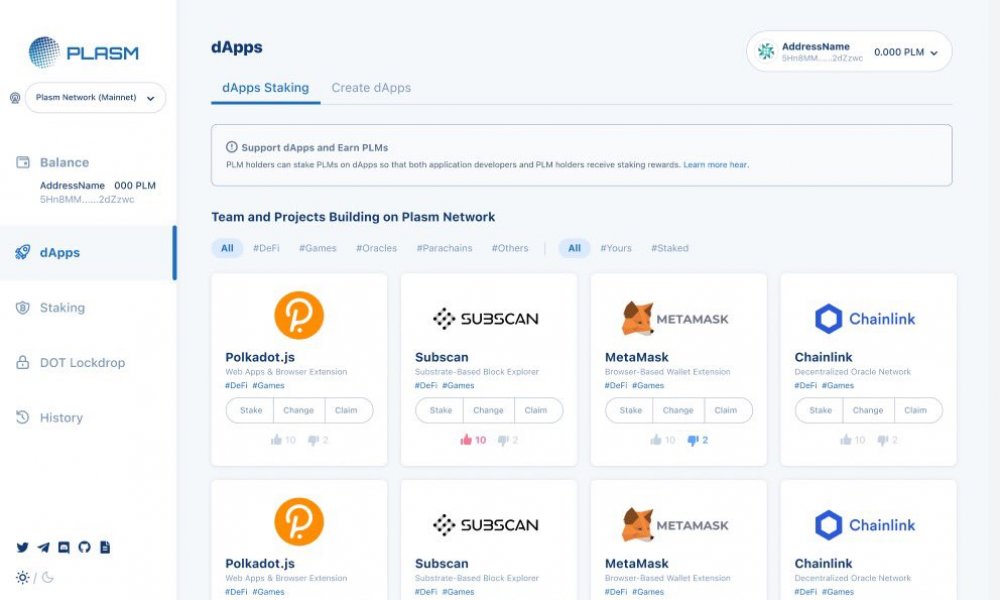The image size is (1000, 600).
Task: Dislike the first Subscan card
Action: [x=508, y=440]
